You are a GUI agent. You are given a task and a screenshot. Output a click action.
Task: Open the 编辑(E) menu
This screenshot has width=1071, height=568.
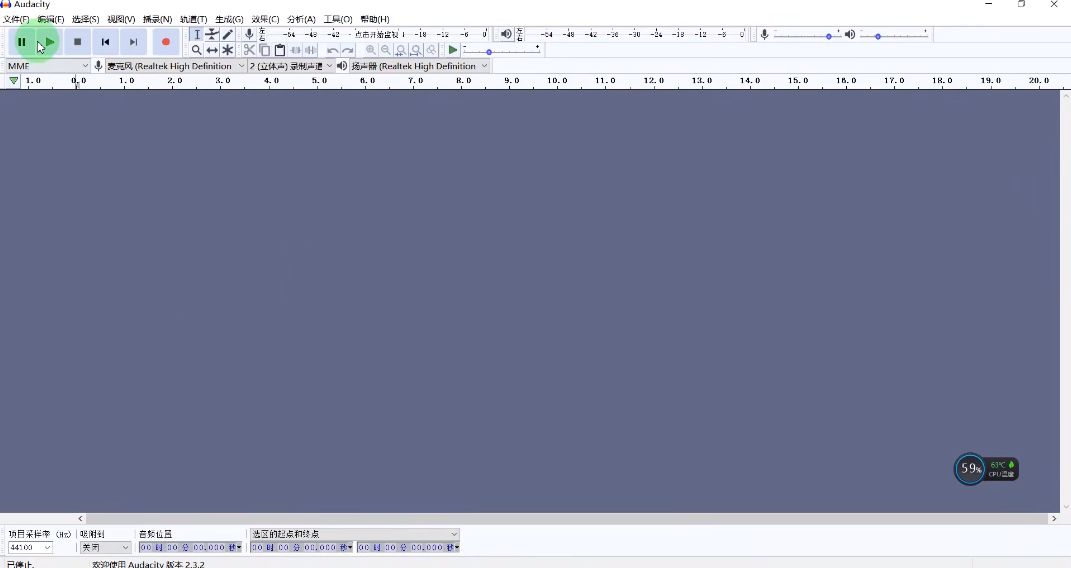51,19
